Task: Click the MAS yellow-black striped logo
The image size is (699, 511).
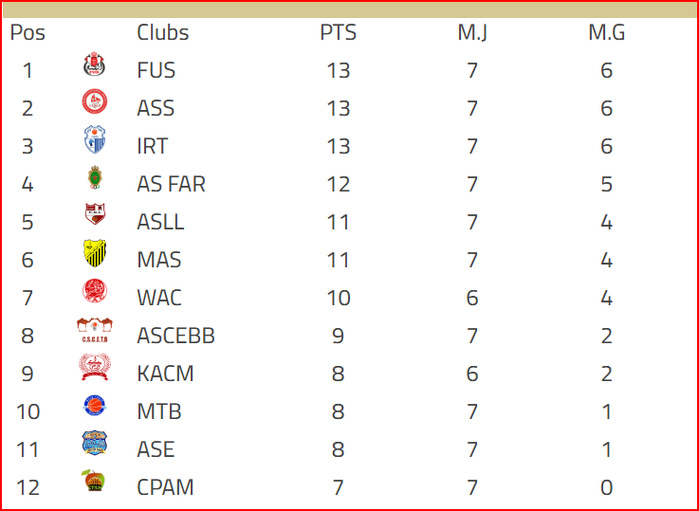Action: click(94, 254)
